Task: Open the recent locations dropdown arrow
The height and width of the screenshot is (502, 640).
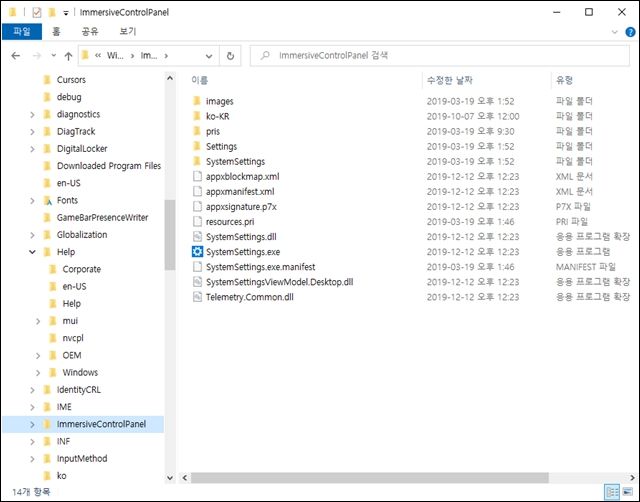Action: (x=53, y=56)
